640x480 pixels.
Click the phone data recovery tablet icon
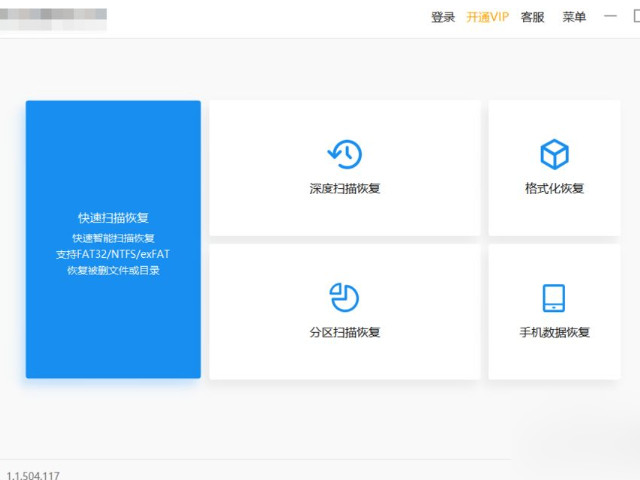[x=554, y=298]
